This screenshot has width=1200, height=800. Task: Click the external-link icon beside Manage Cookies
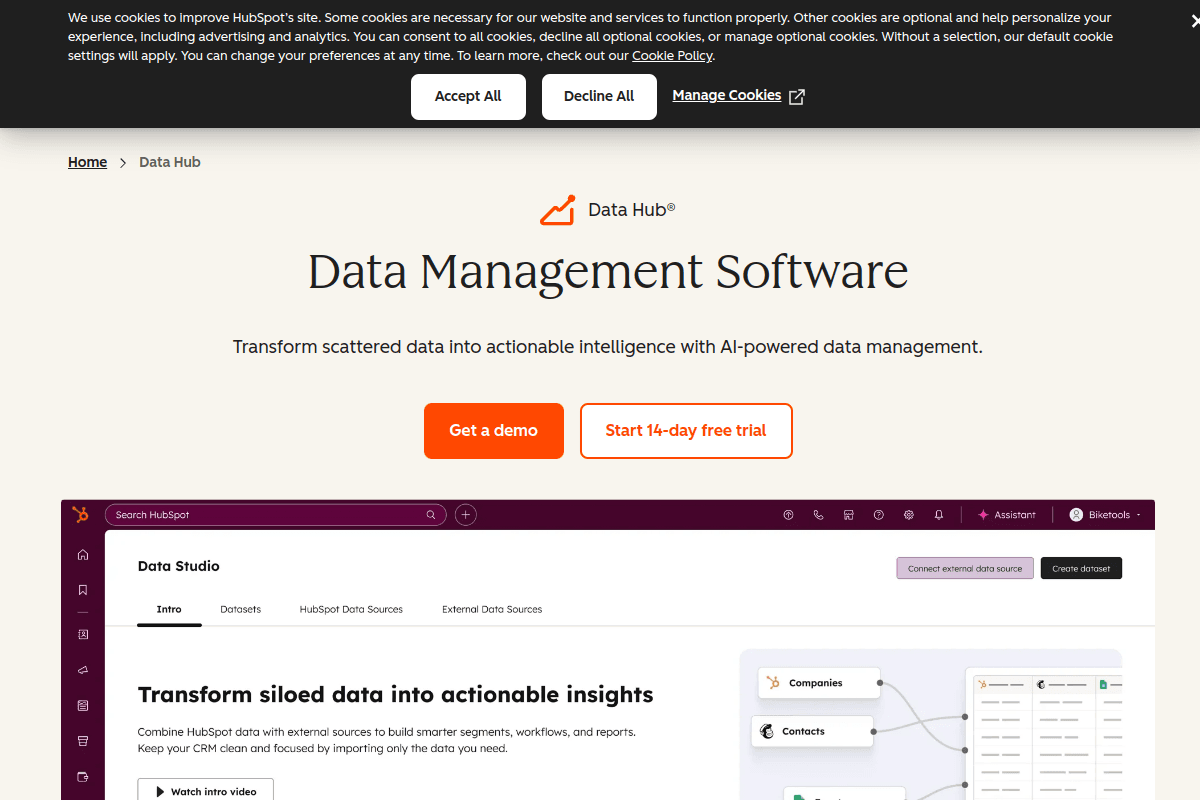coord(797,97)
